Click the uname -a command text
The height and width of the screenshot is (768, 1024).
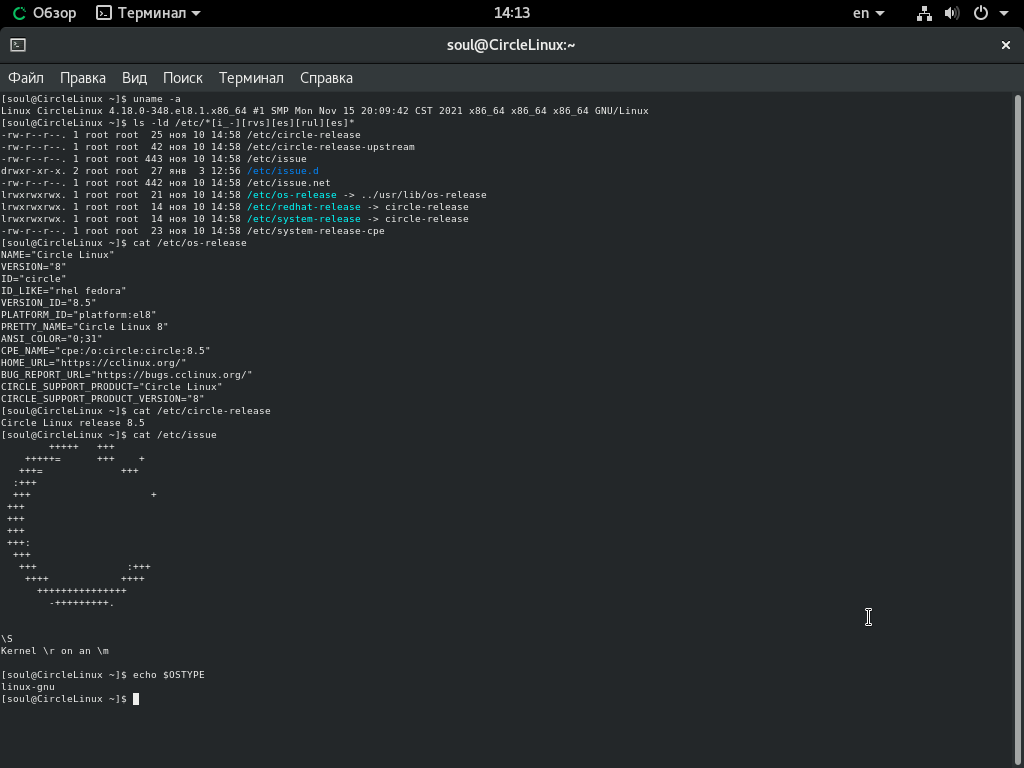click(x=157, y=99)
